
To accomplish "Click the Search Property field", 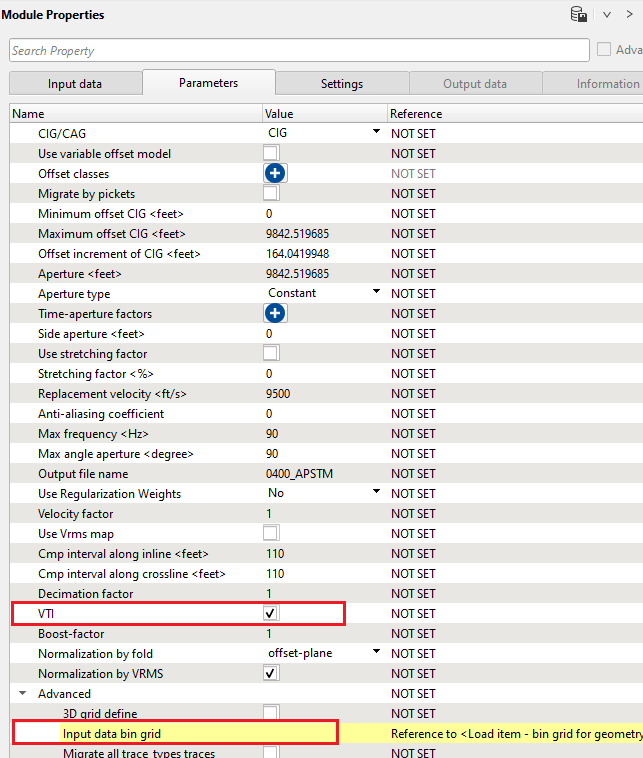I will [x=298, y=51].
